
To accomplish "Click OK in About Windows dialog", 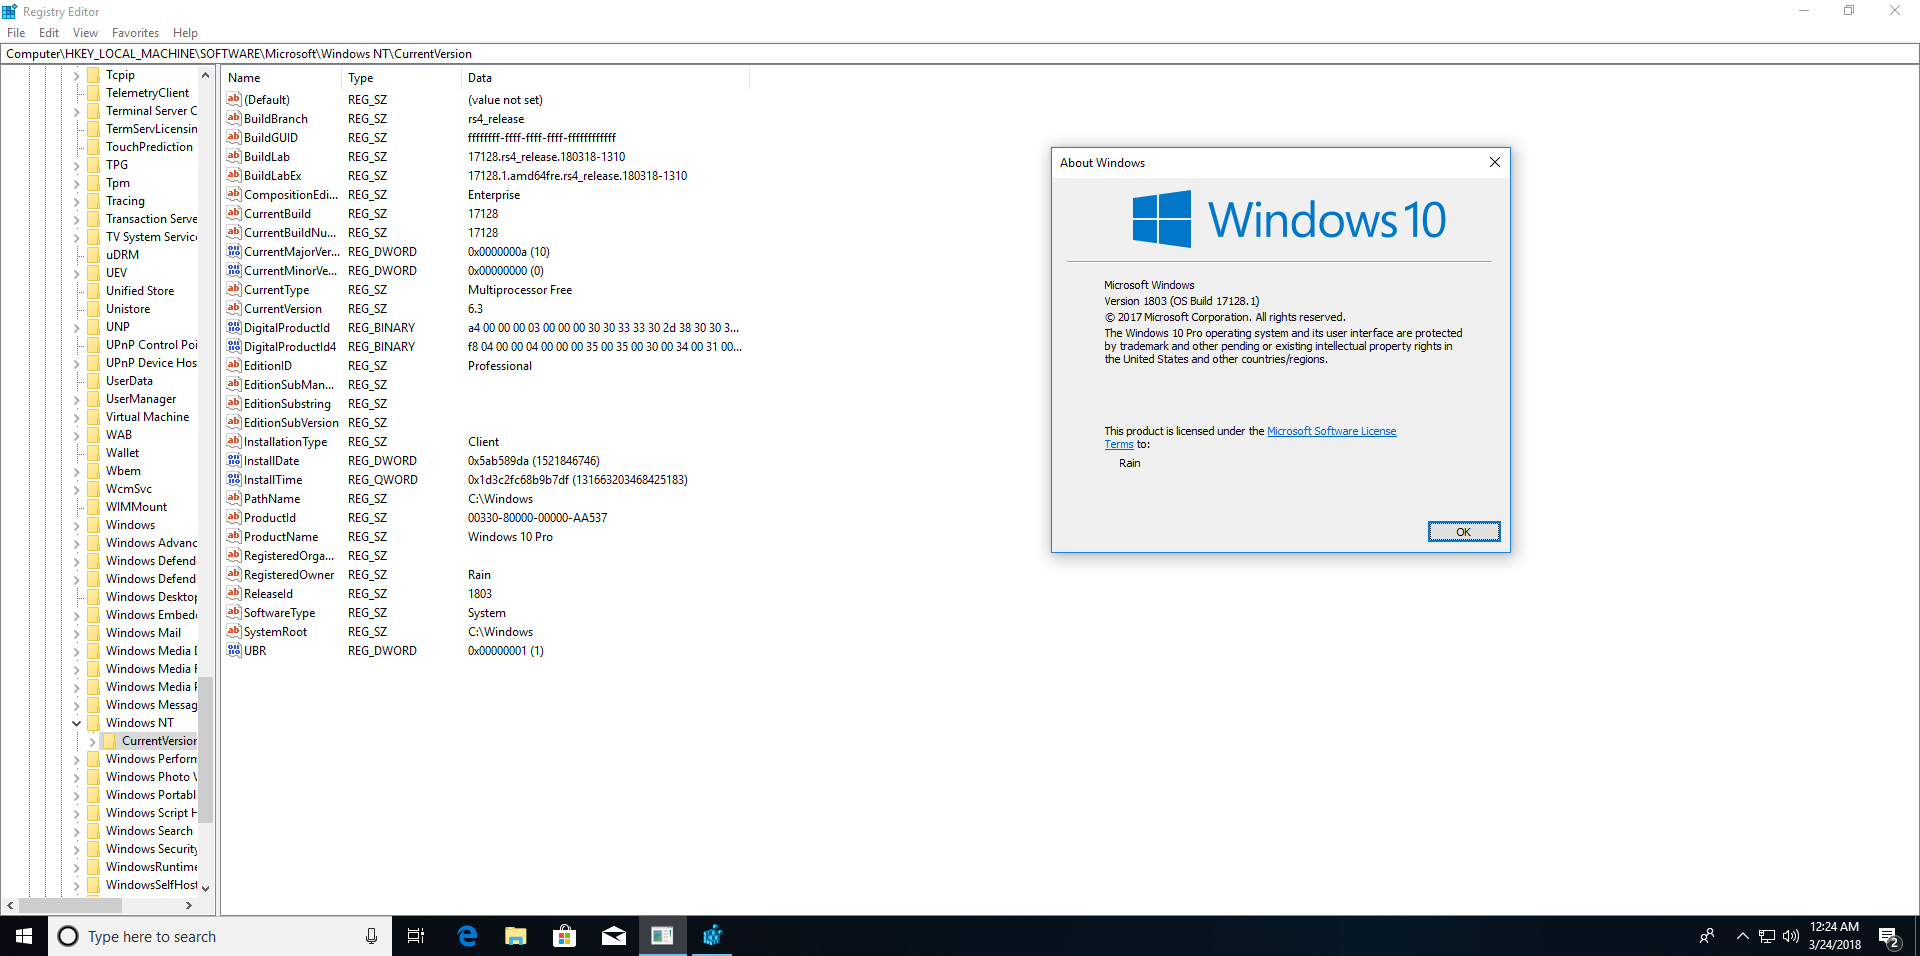I will coord(1463,532).
